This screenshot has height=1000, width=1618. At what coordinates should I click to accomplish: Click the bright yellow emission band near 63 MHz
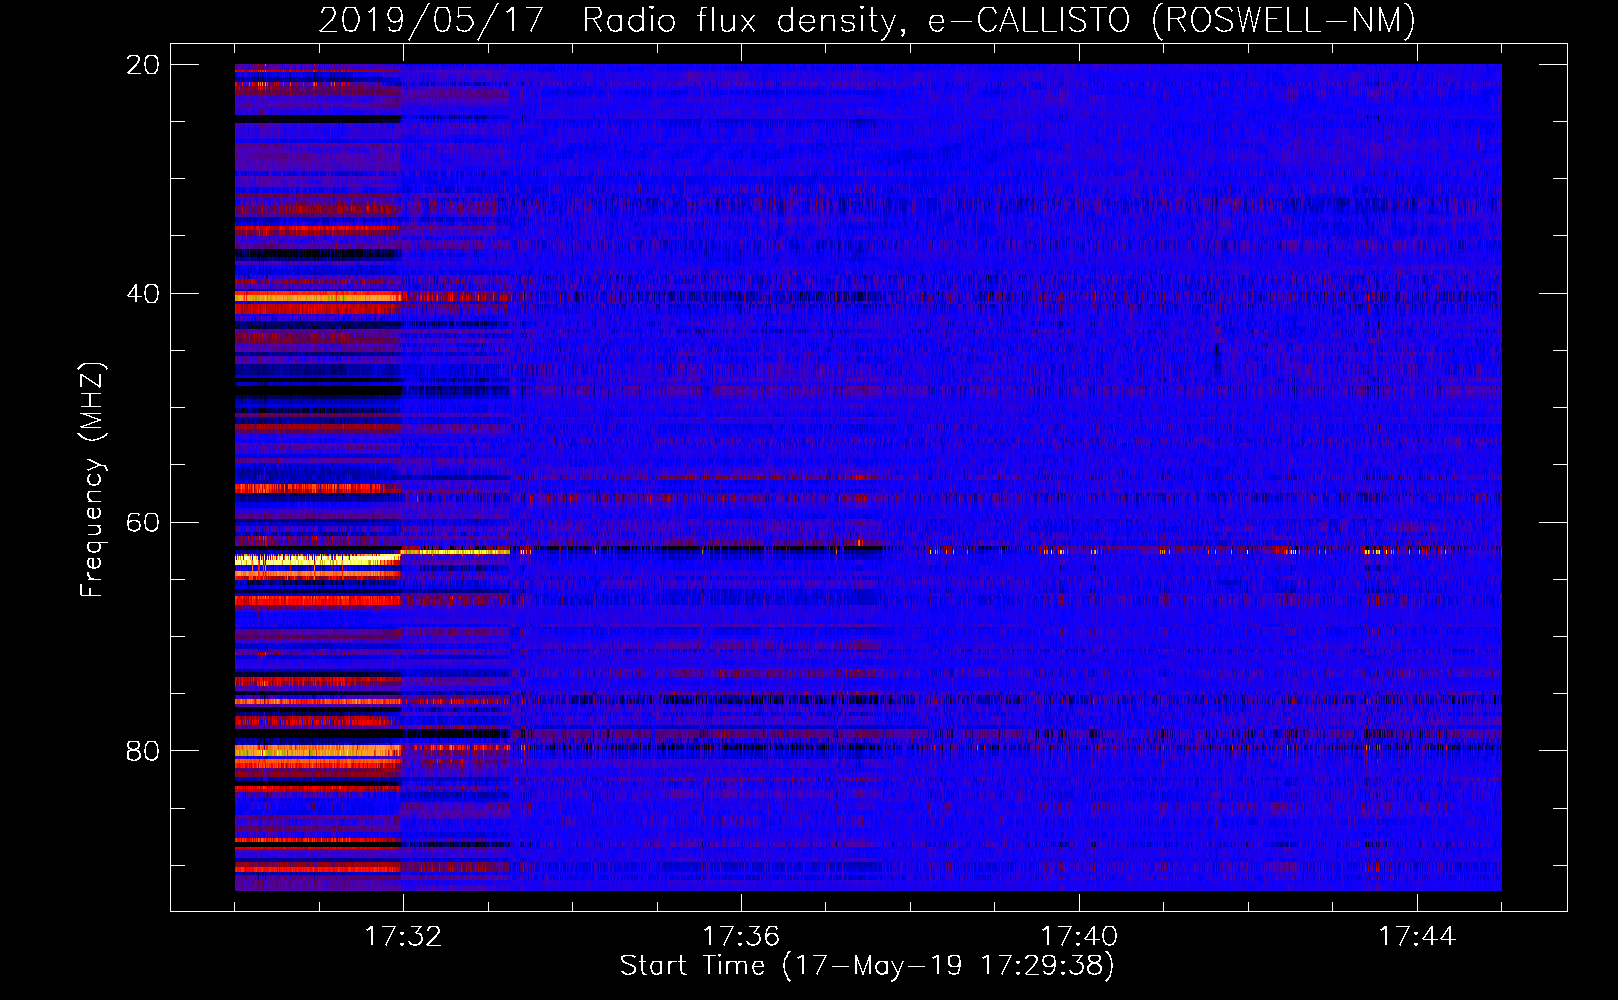(318, 560)
